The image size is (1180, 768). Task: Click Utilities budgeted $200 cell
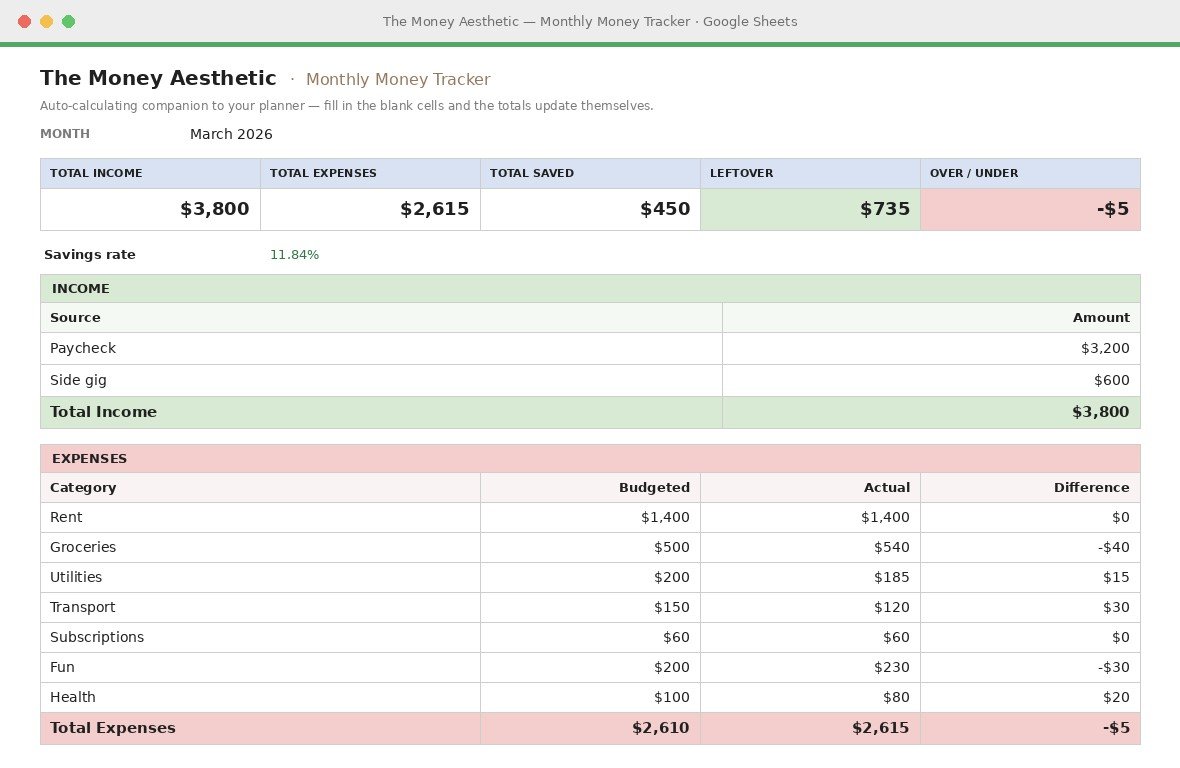tap(590, 578)
